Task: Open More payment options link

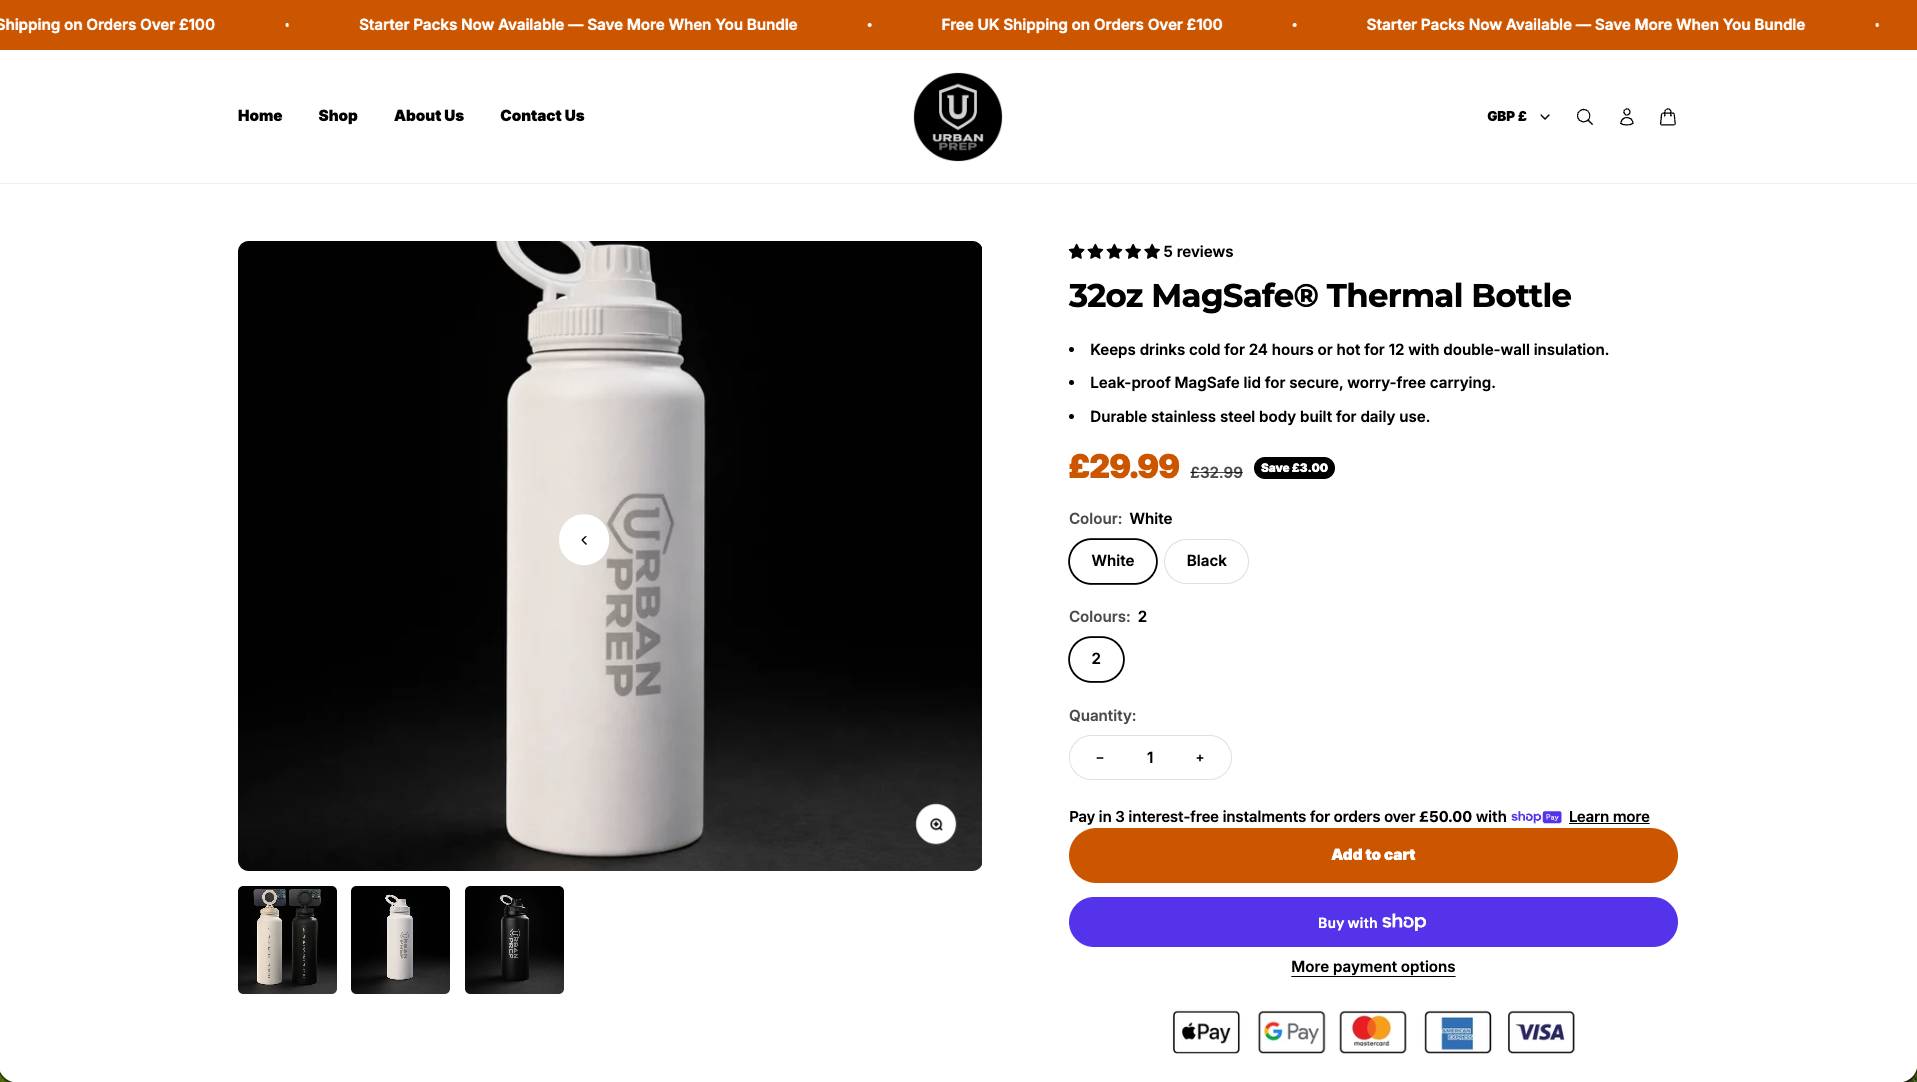Action: [x=1372, y=967]
